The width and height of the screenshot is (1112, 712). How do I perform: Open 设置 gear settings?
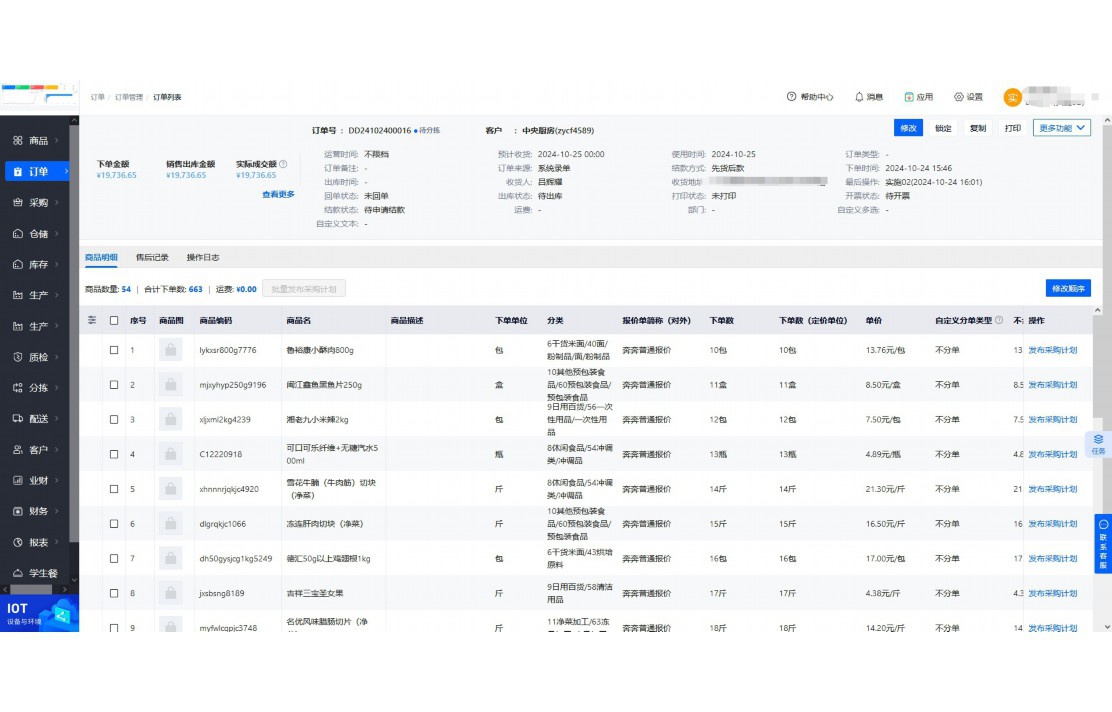[958, 97]
